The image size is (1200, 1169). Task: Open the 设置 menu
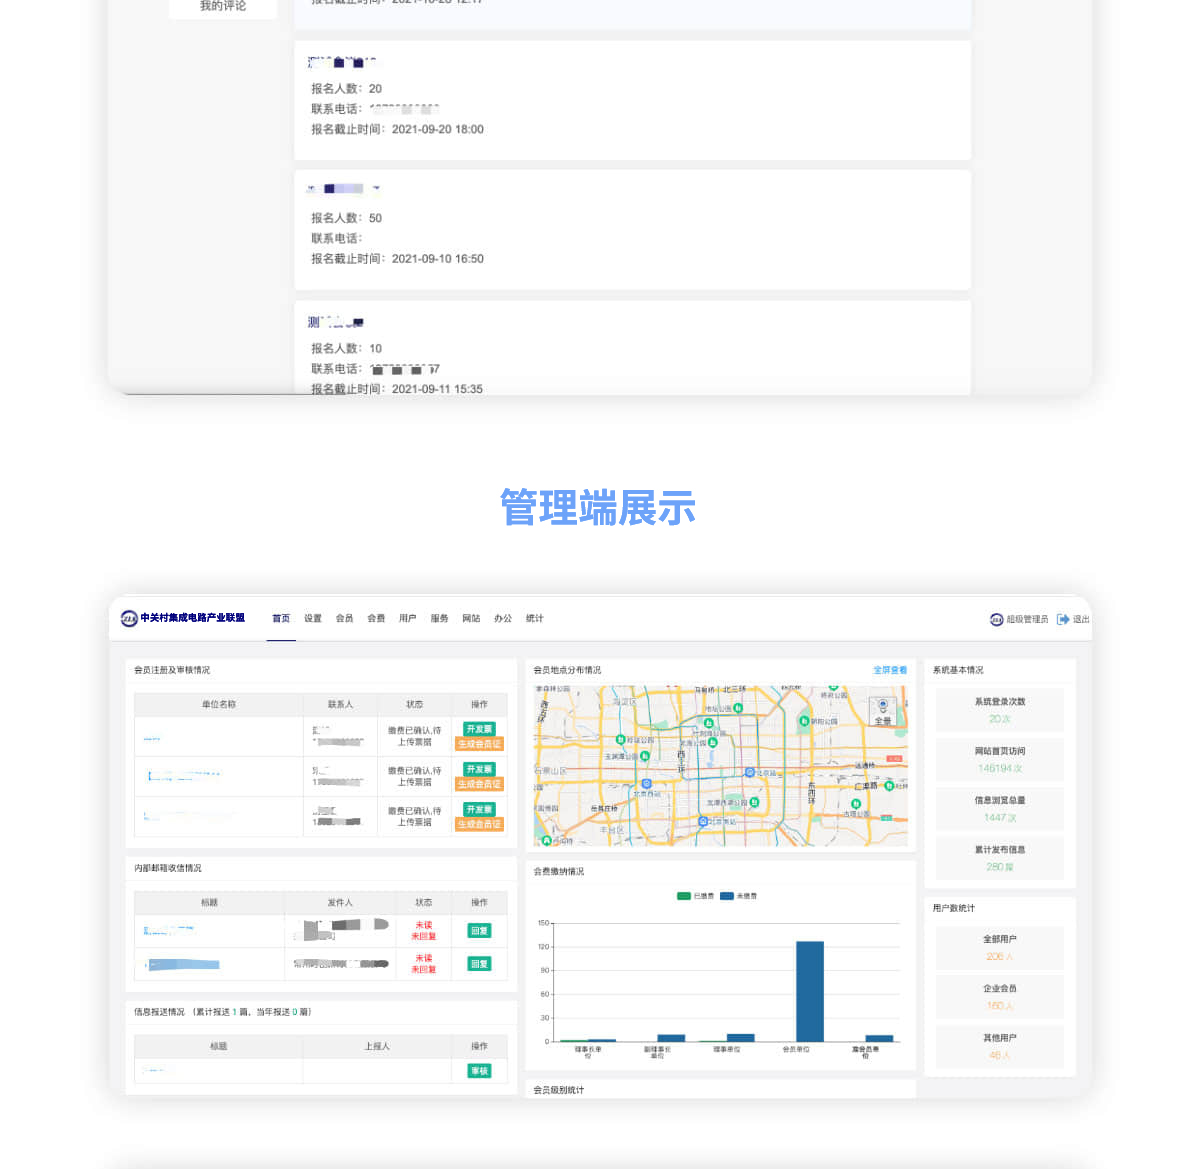313,619
